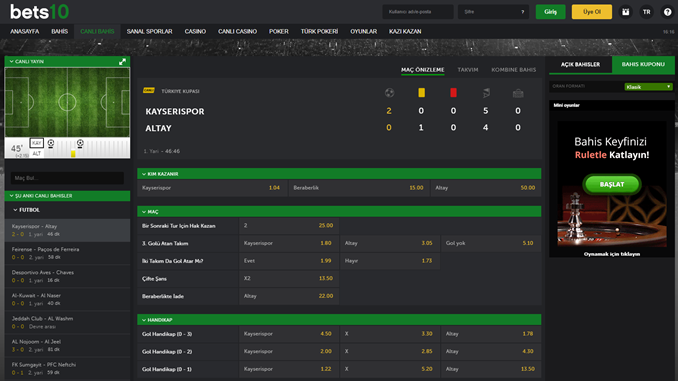Open the SANAL SPORLAR menu
678x381 pixels.
(x=150, y=32)
